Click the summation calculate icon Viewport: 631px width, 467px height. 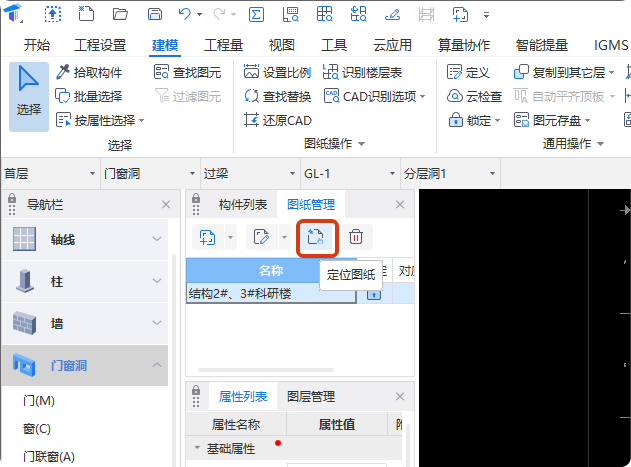pos(256,15)
